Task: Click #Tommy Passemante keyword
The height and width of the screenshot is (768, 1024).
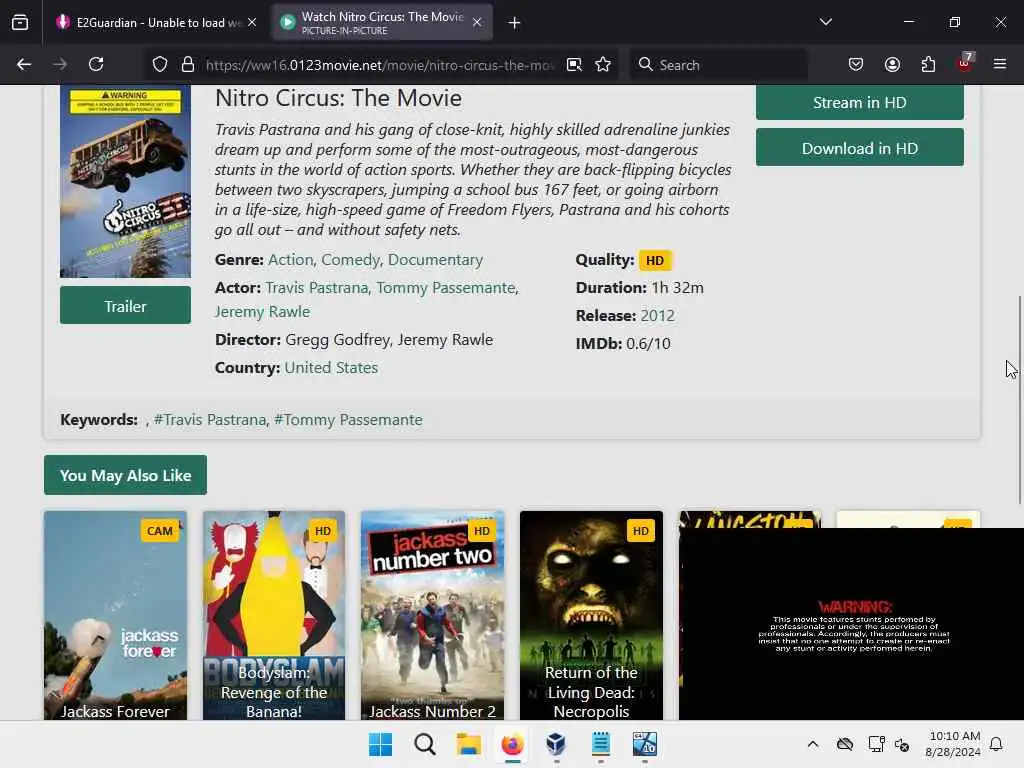Action: pos(348,420)
